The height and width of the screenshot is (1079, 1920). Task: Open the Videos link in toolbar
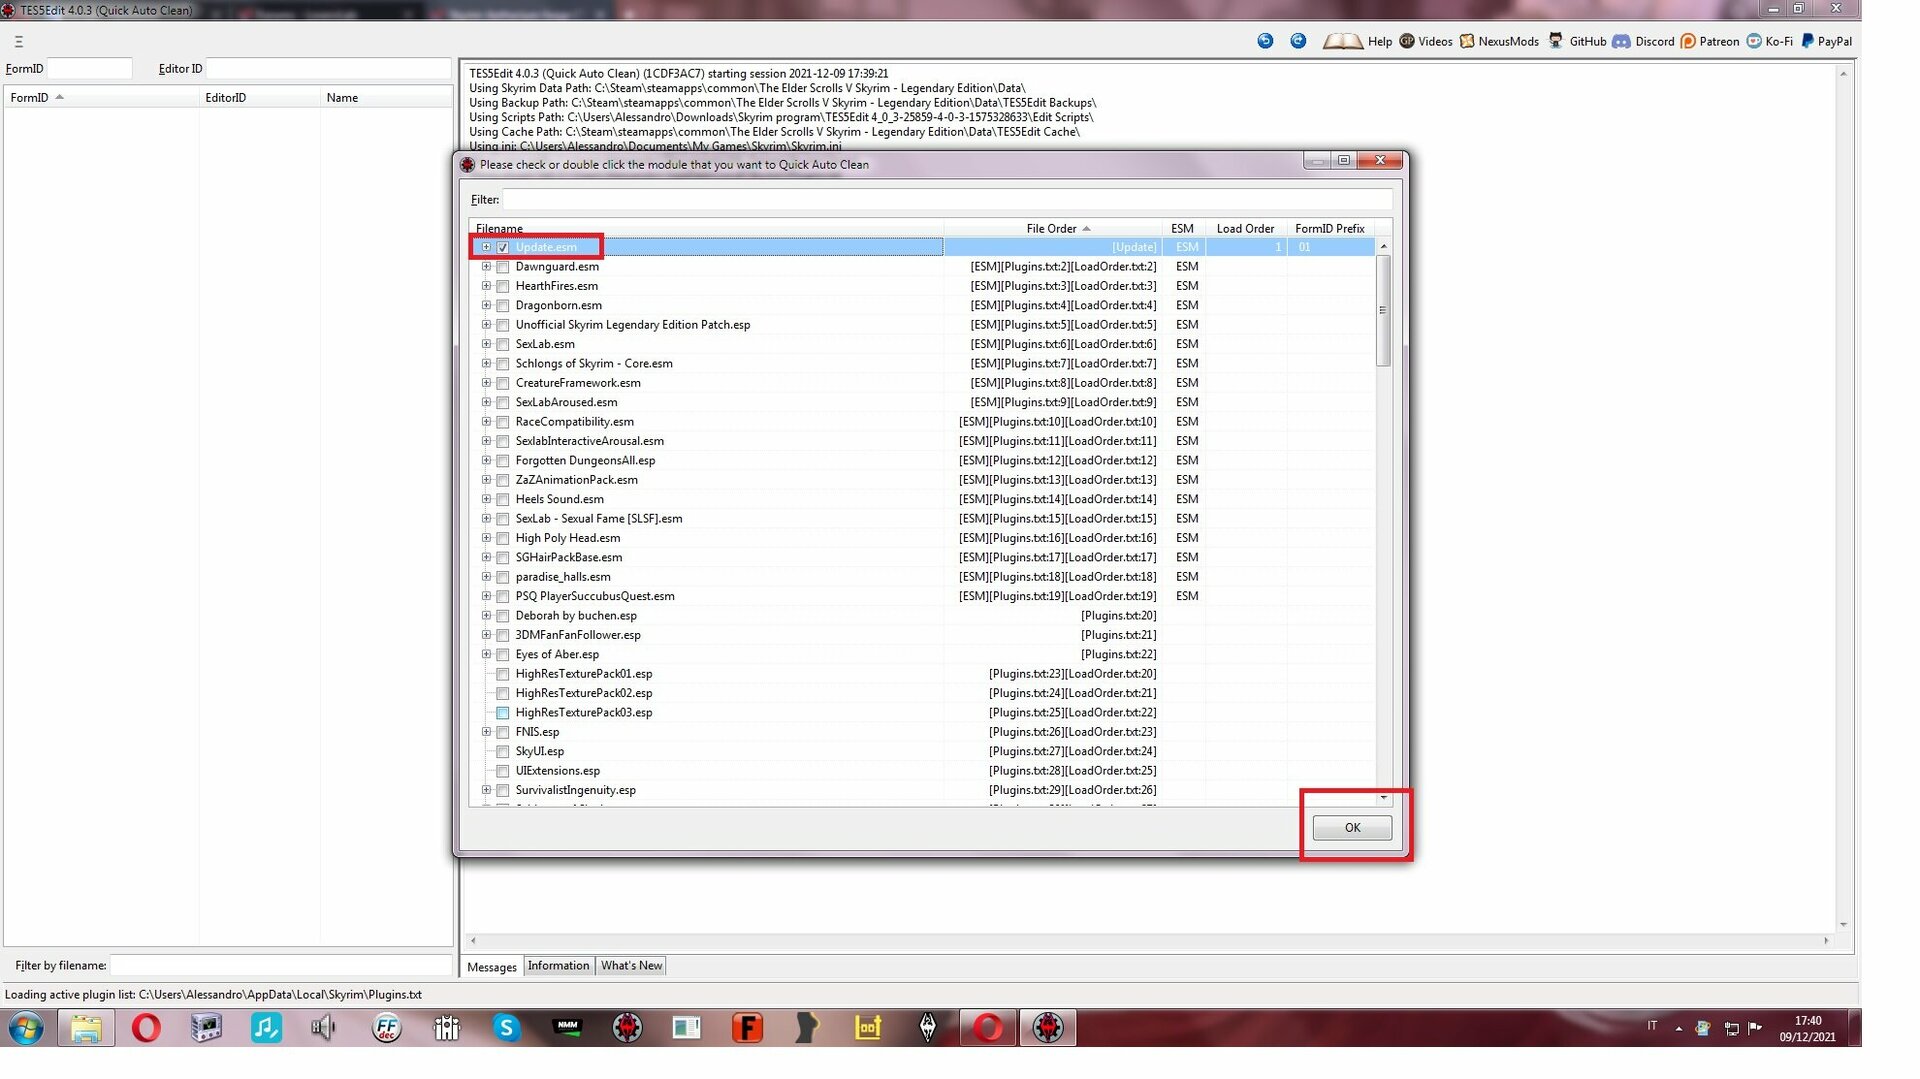1426,41
